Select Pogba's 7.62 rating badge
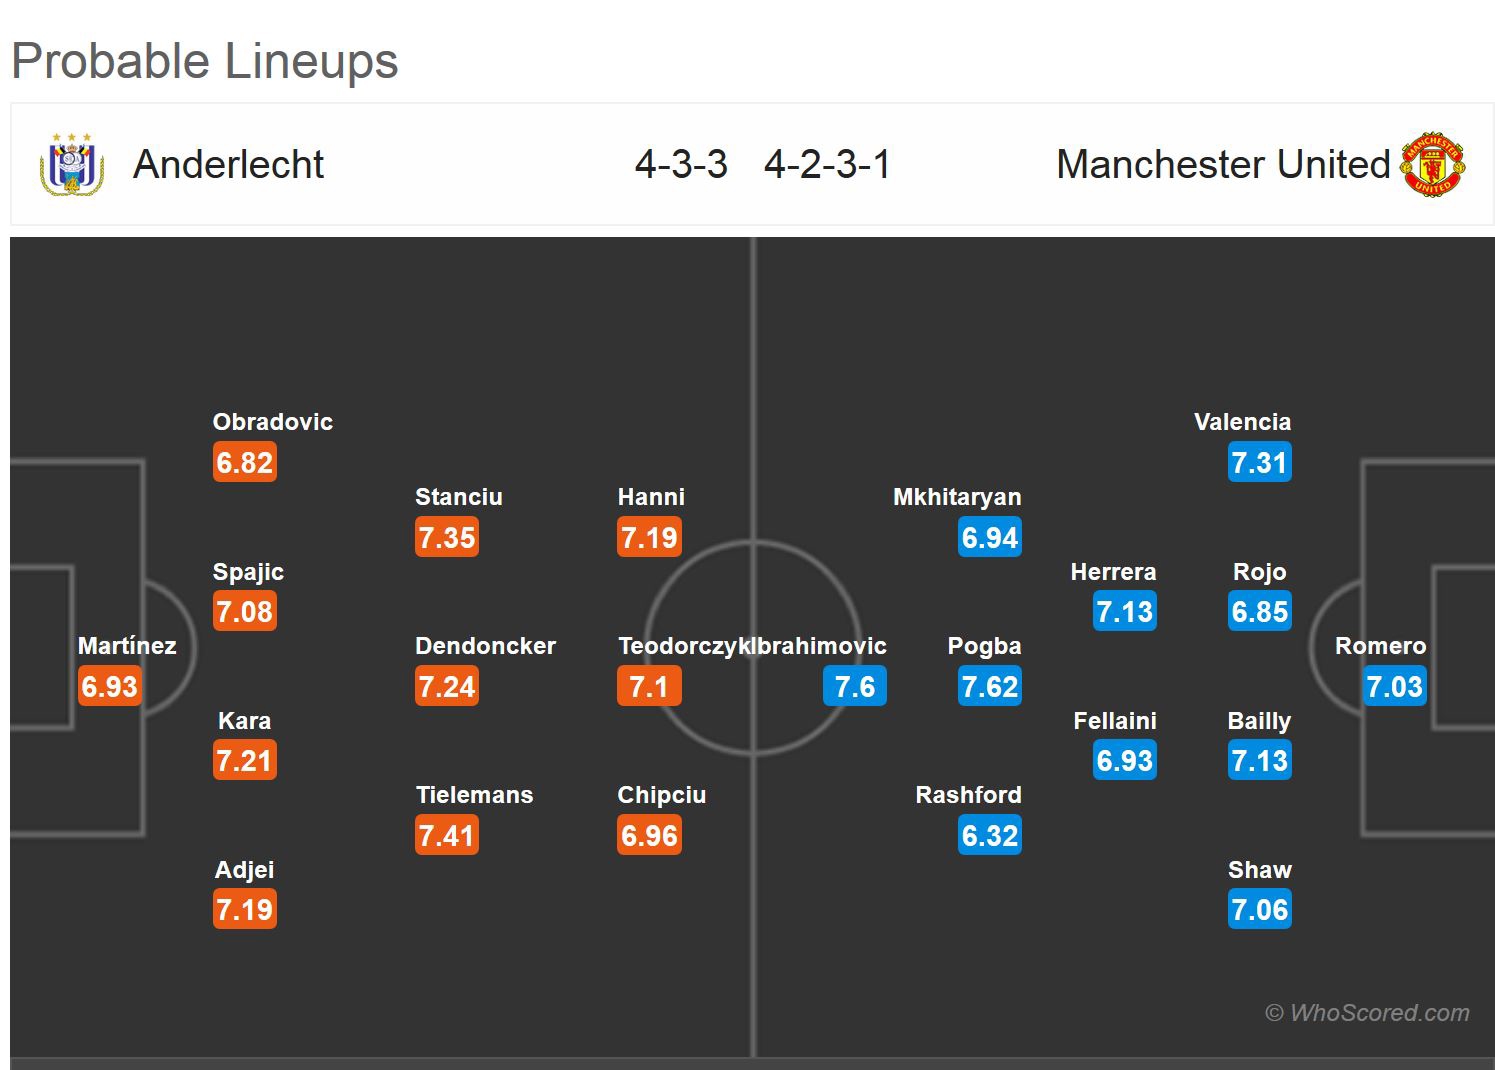The width and height of the screenshot is (1495, 1070). tap(989, 687)
